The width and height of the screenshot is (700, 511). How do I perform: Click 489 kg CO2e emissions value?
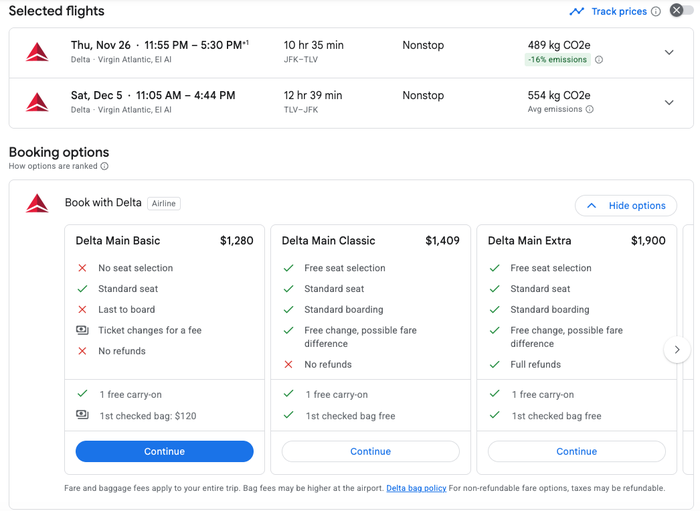click(x=559, y=45)
